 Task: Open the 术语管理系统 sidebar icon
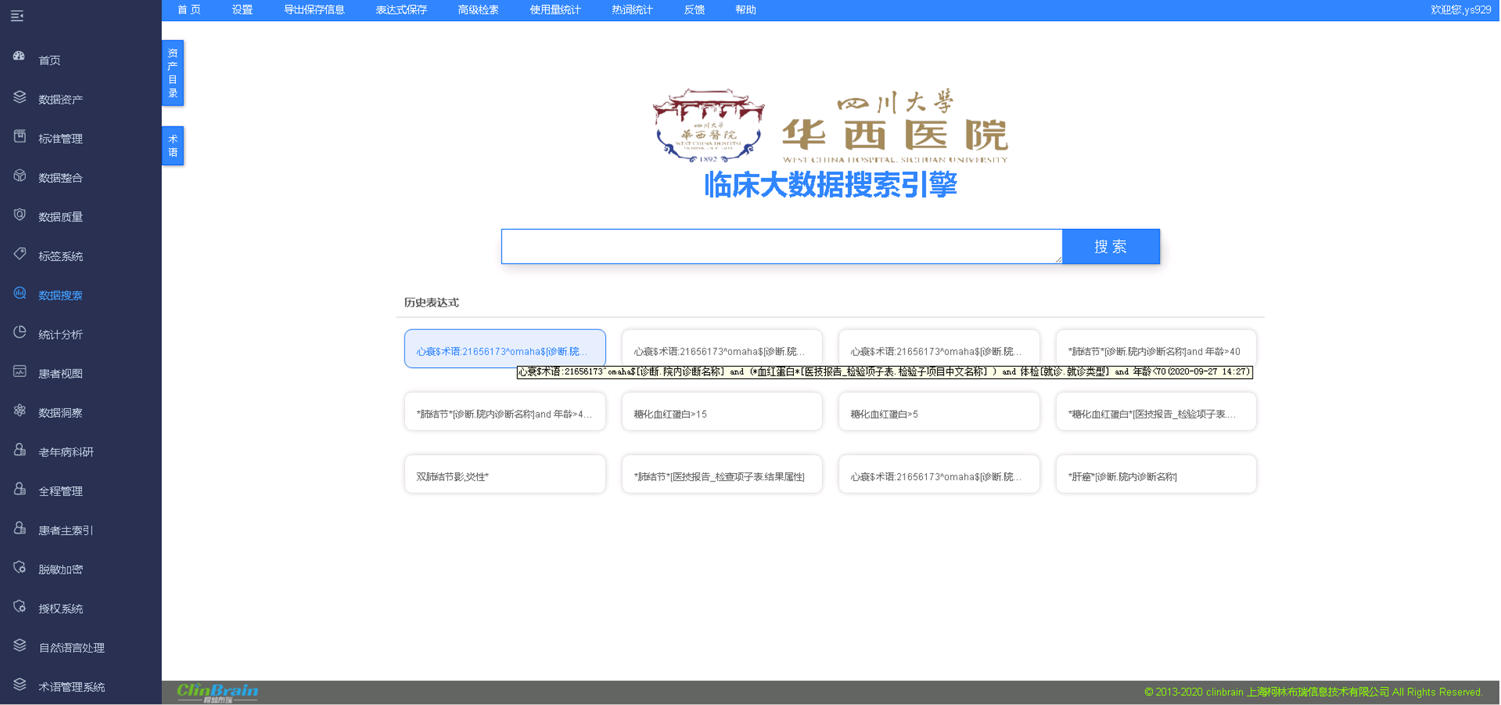[19, 684]
